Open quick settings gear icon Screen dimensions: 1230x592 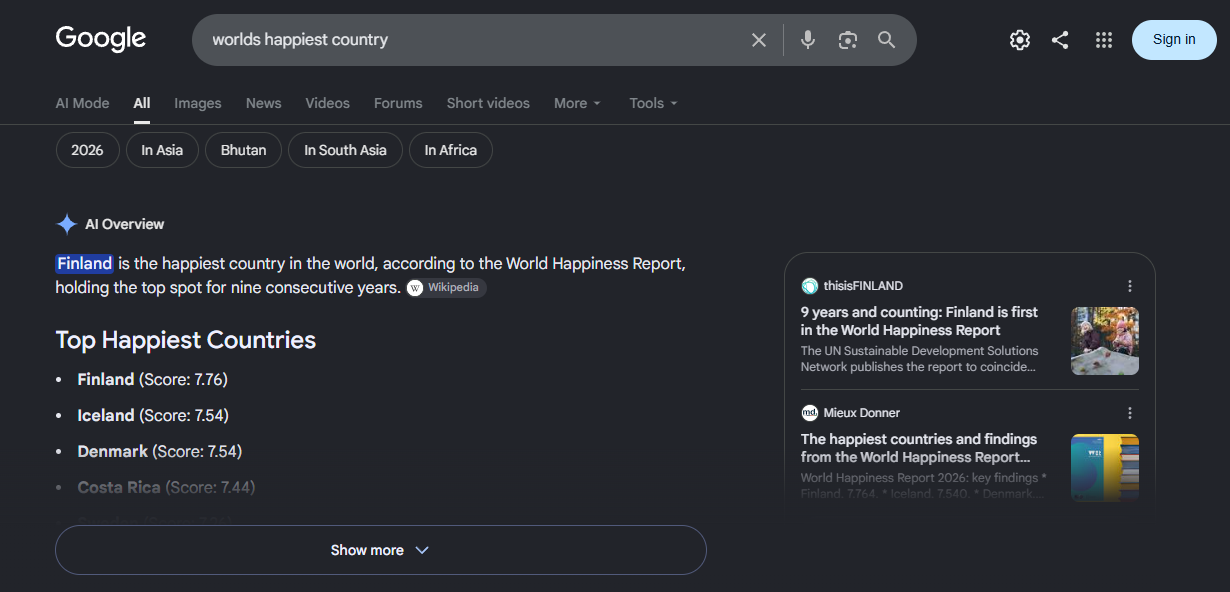pos(1020,40)
